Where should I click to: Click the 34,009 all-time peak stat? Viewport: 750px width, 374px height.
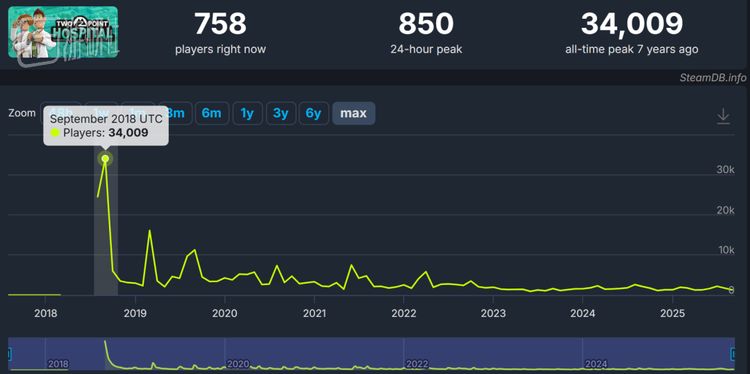631,23
